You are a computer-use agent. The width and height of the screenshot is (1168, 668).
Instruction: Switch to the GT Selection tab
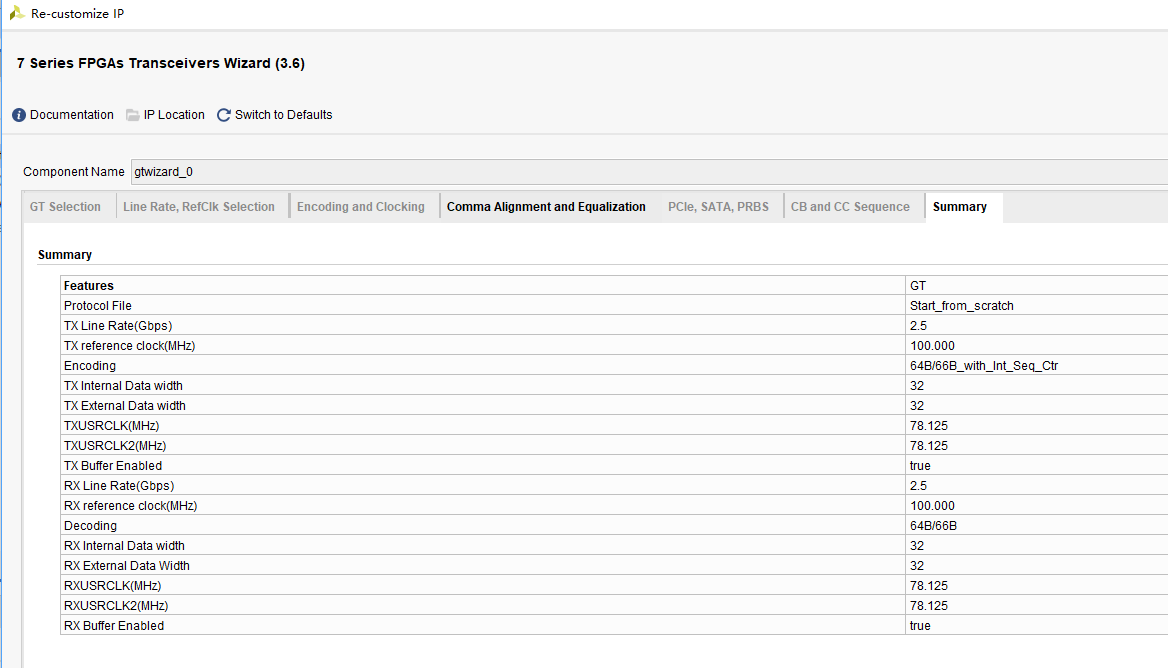pyautogui.click(x=66, y=207)
